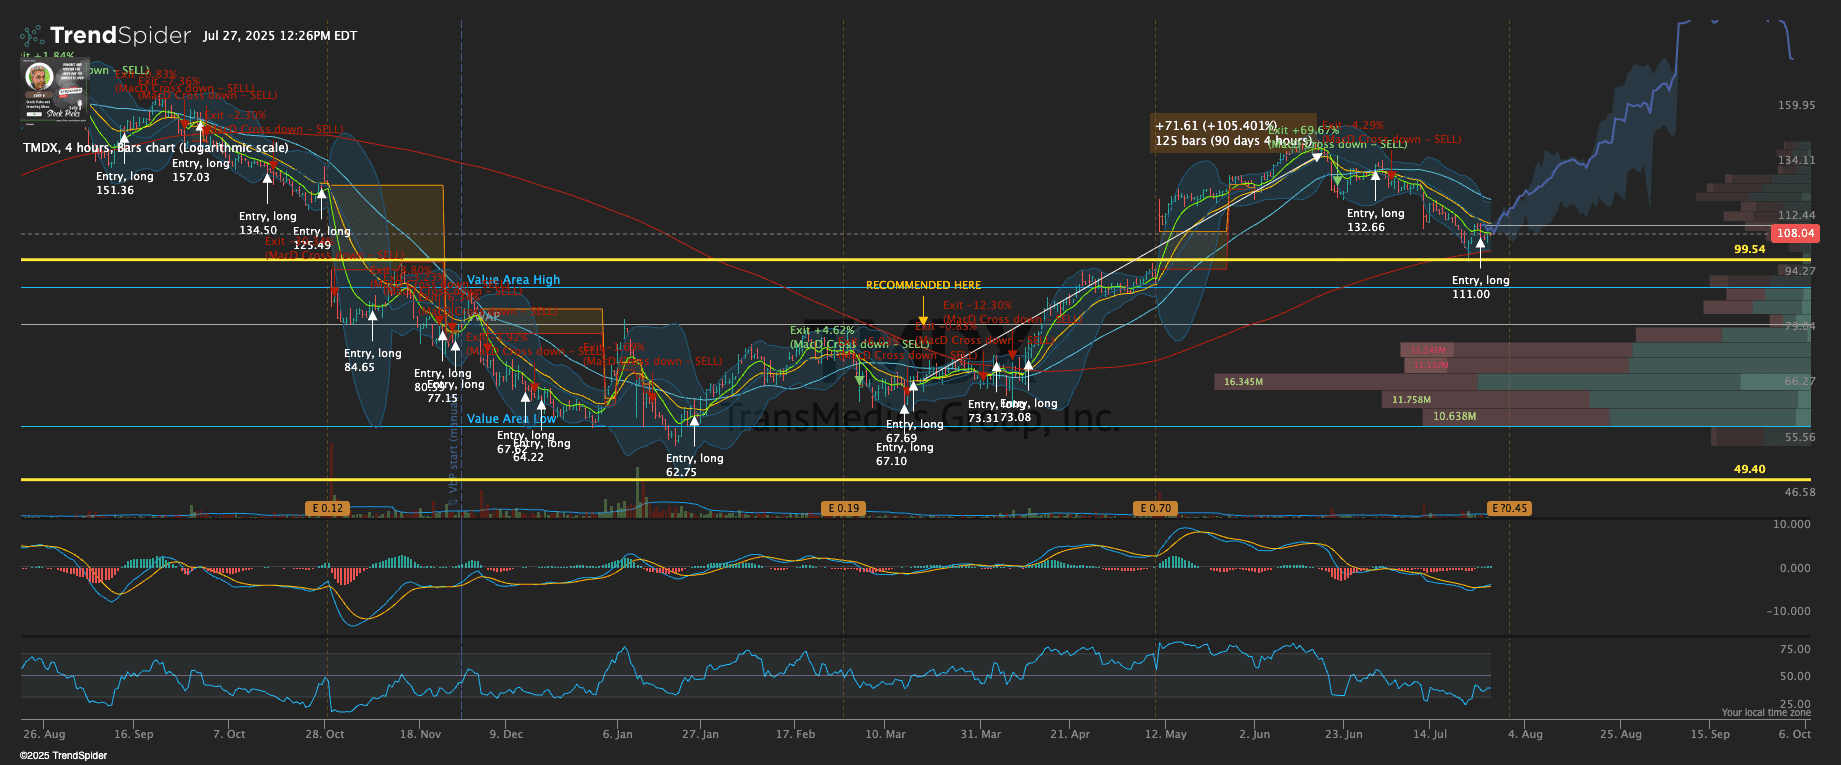Click the 31. Mar date label
Screen dimensions: 1841x765
coord(980,734)
